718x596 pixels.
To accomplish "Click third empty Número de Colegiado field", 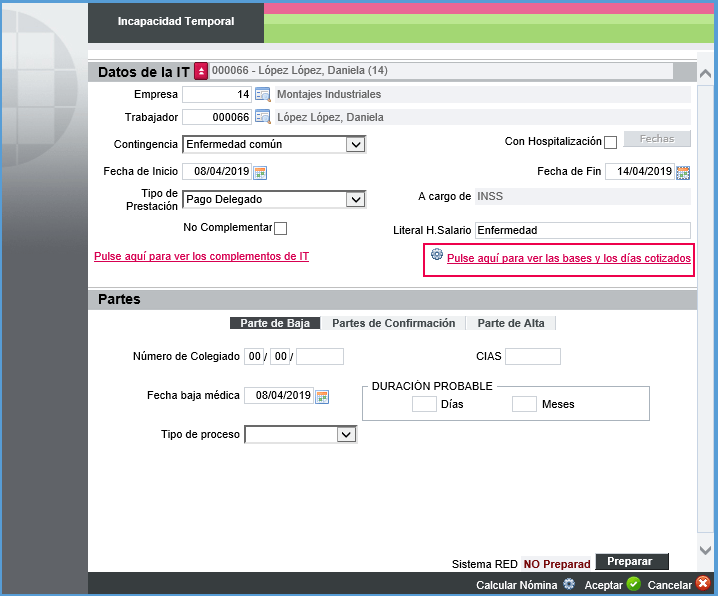I will (x=320, y=357).
